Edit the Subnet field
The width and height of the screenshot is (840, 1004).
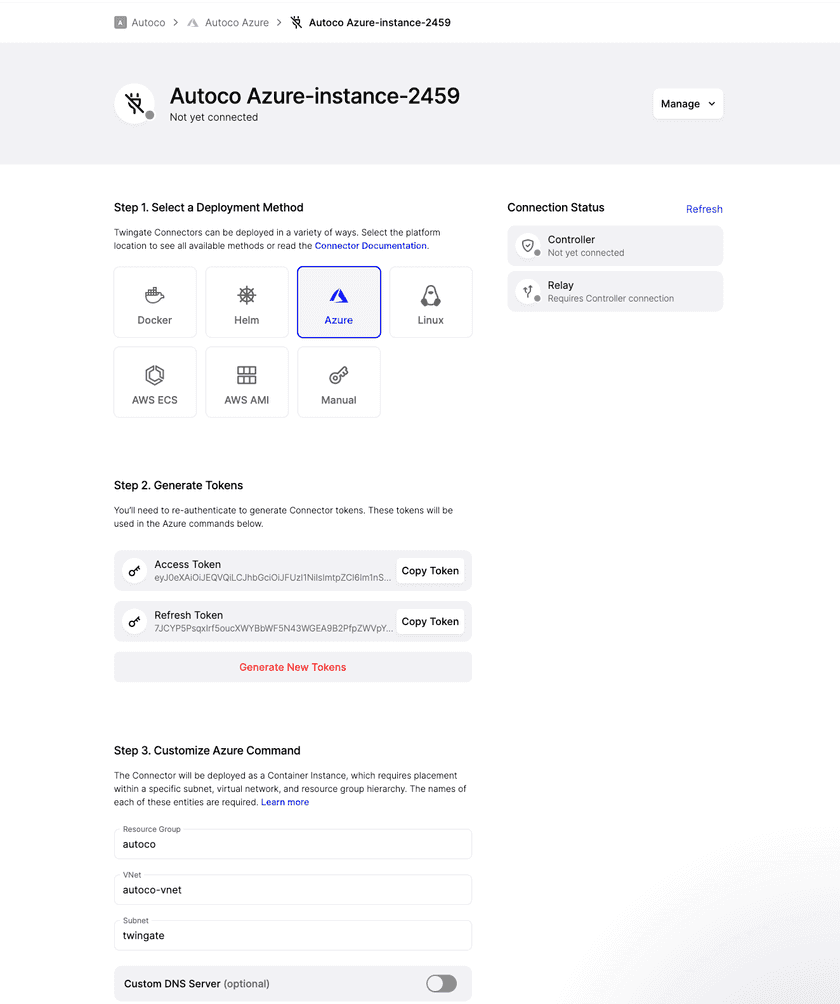293,935
